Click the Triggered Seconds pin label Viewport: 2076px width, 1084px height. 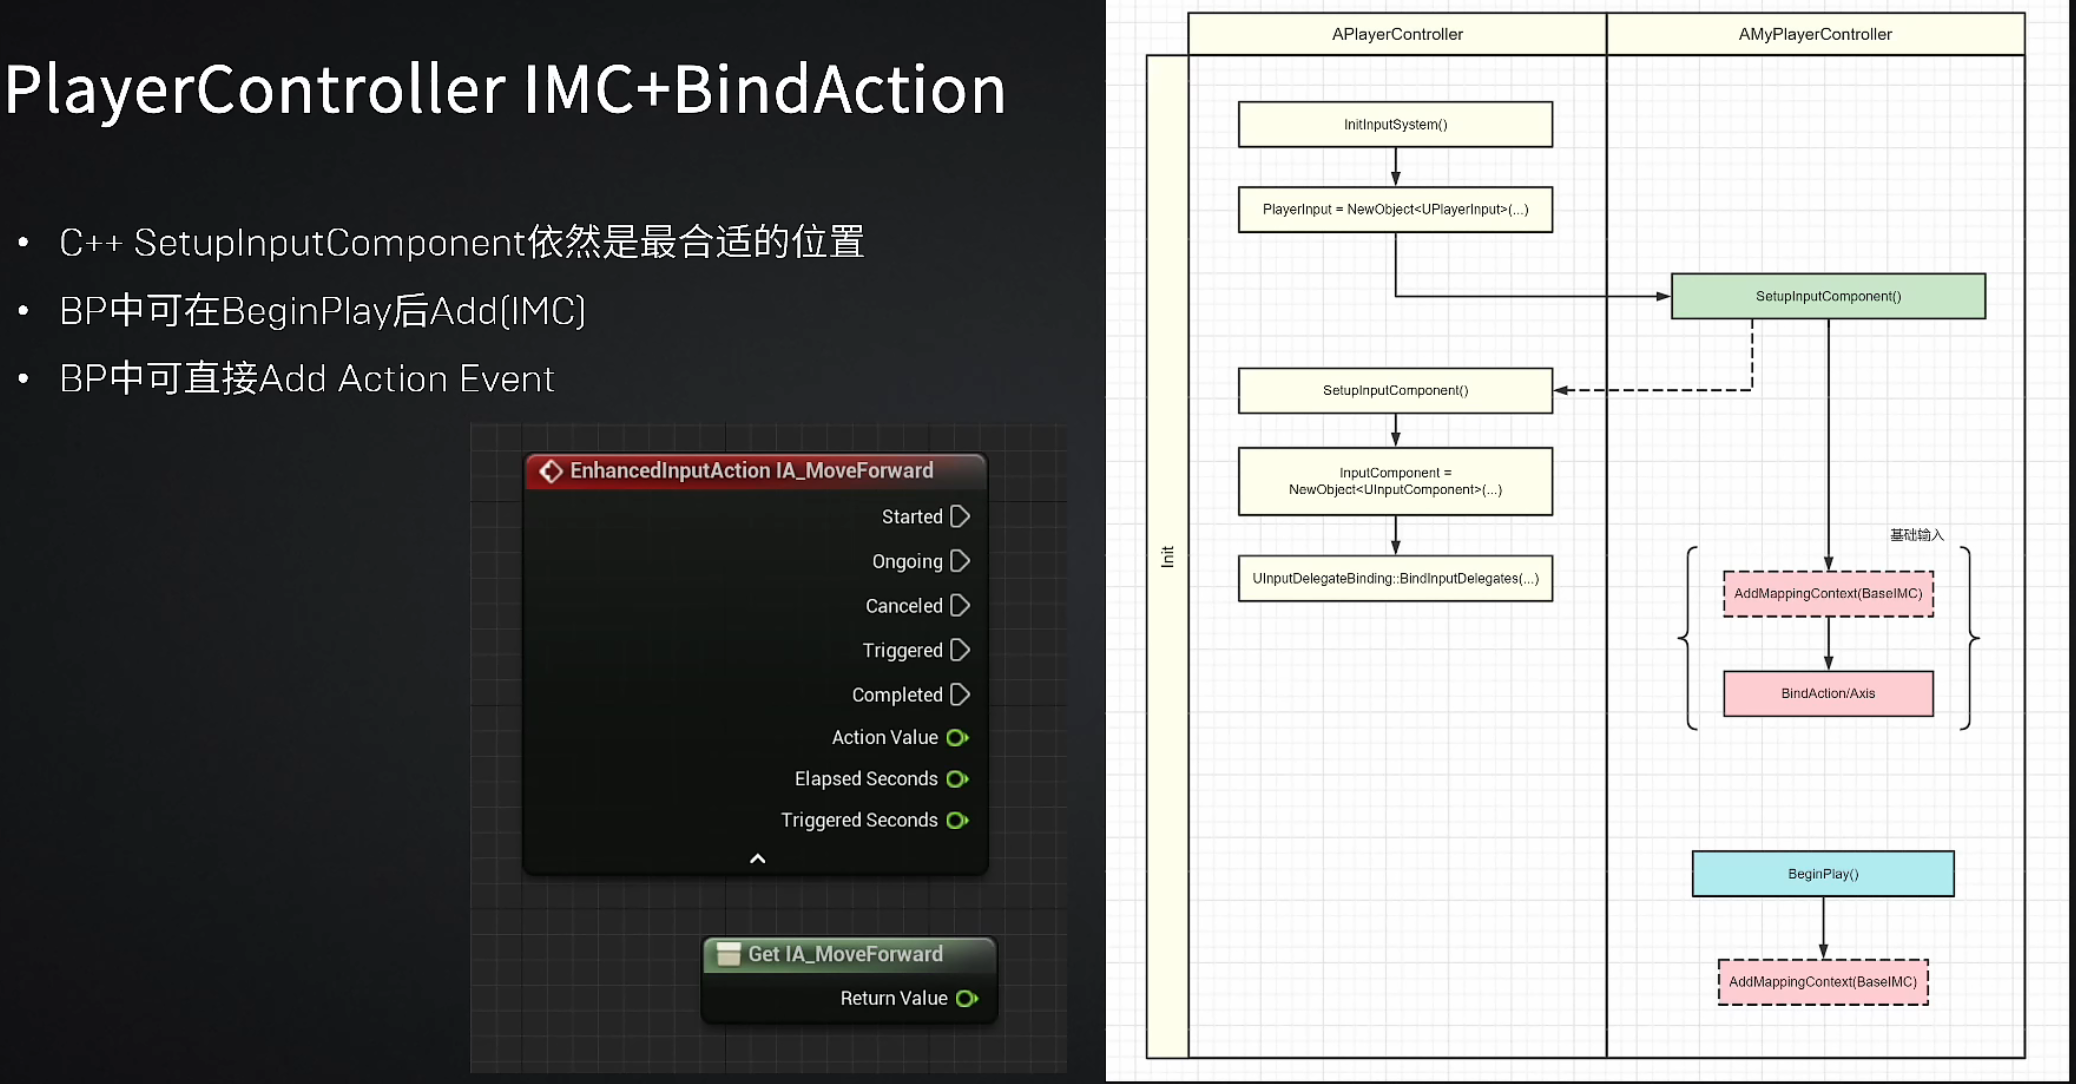coord(859,821)
